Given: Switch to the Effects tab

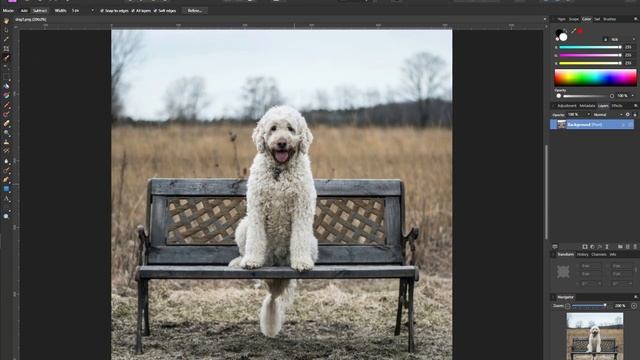Looking at the screenshot, I should (x=617, y=106).
